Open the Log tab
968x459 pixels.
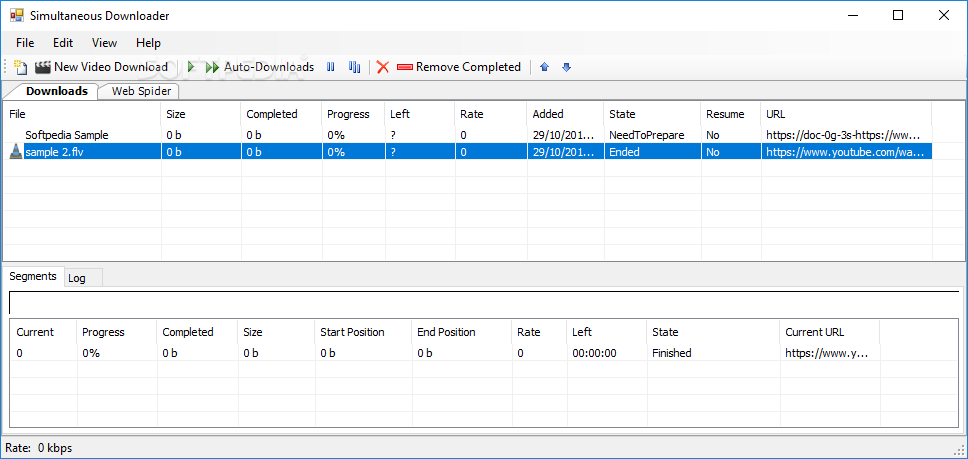(77, 278)
